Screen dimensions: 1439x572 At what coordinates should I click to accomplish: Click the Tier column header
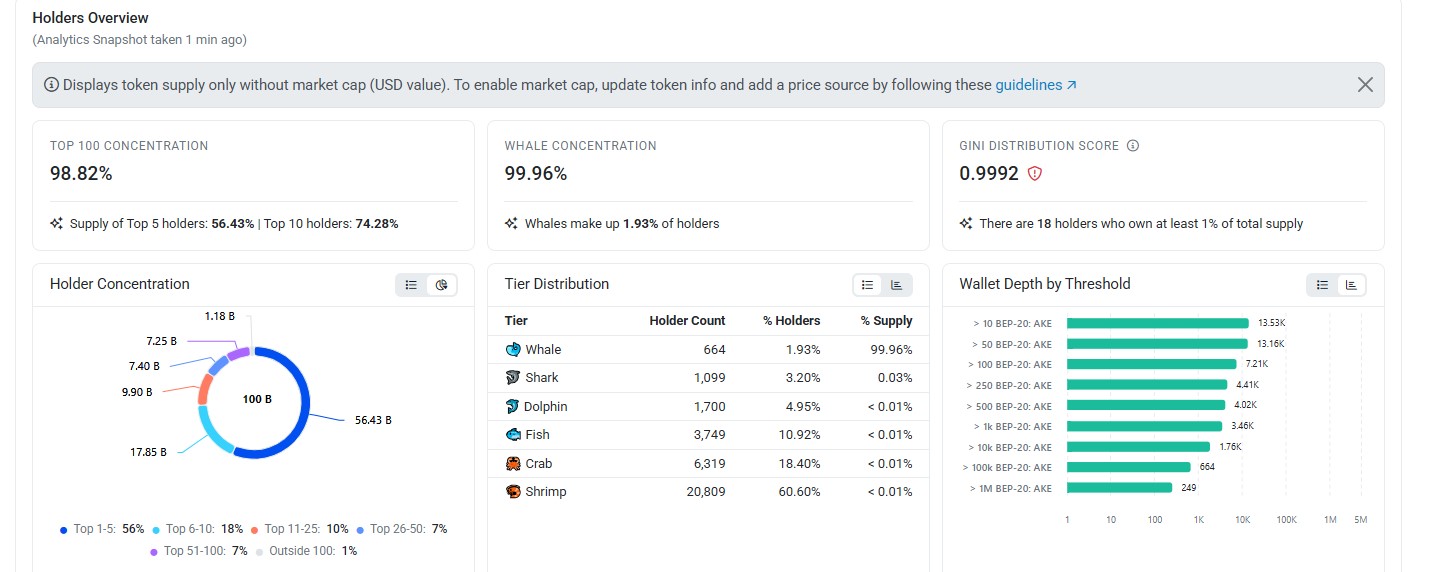[516, 321]
